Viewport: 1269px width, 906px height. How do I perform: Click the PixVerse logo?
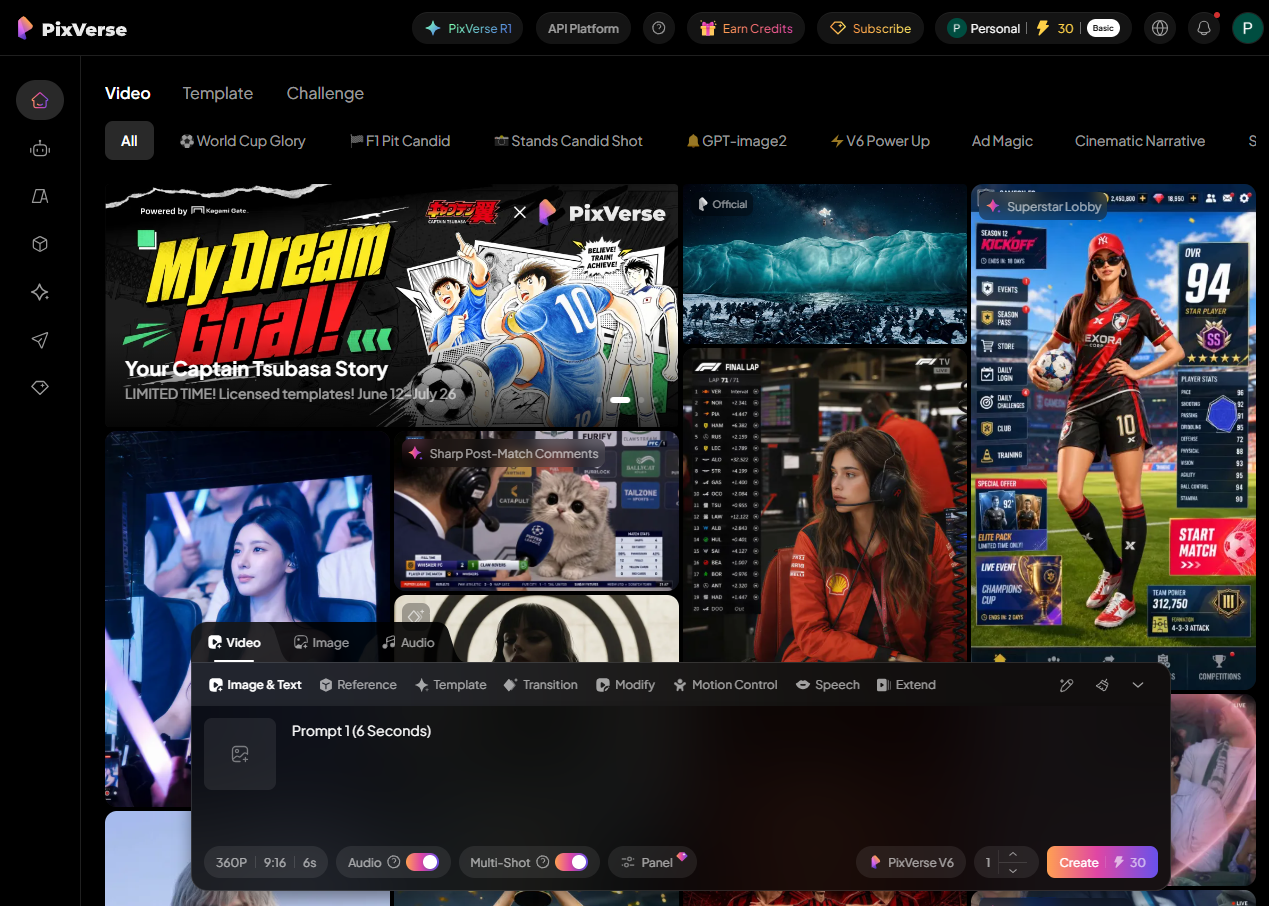pyautogui.click(x=72, y=28)
